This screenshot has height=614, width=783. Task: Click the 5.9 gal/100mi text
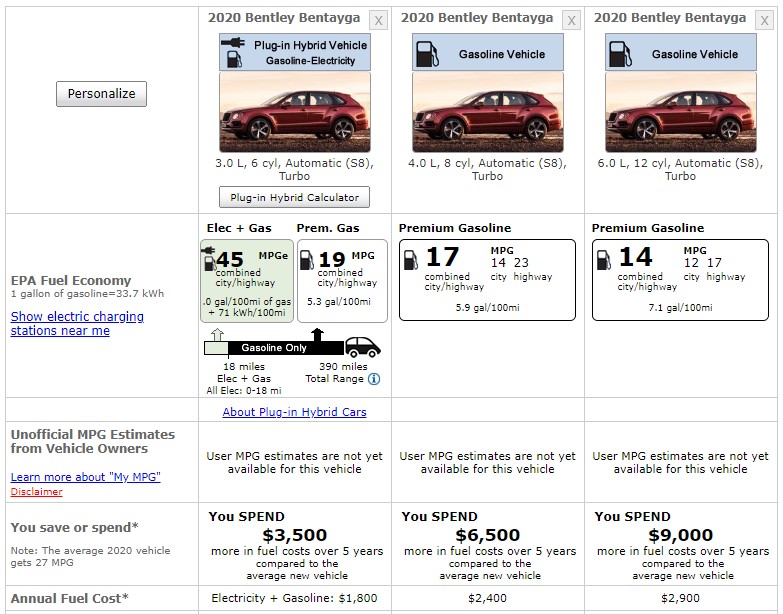point(487,307)
